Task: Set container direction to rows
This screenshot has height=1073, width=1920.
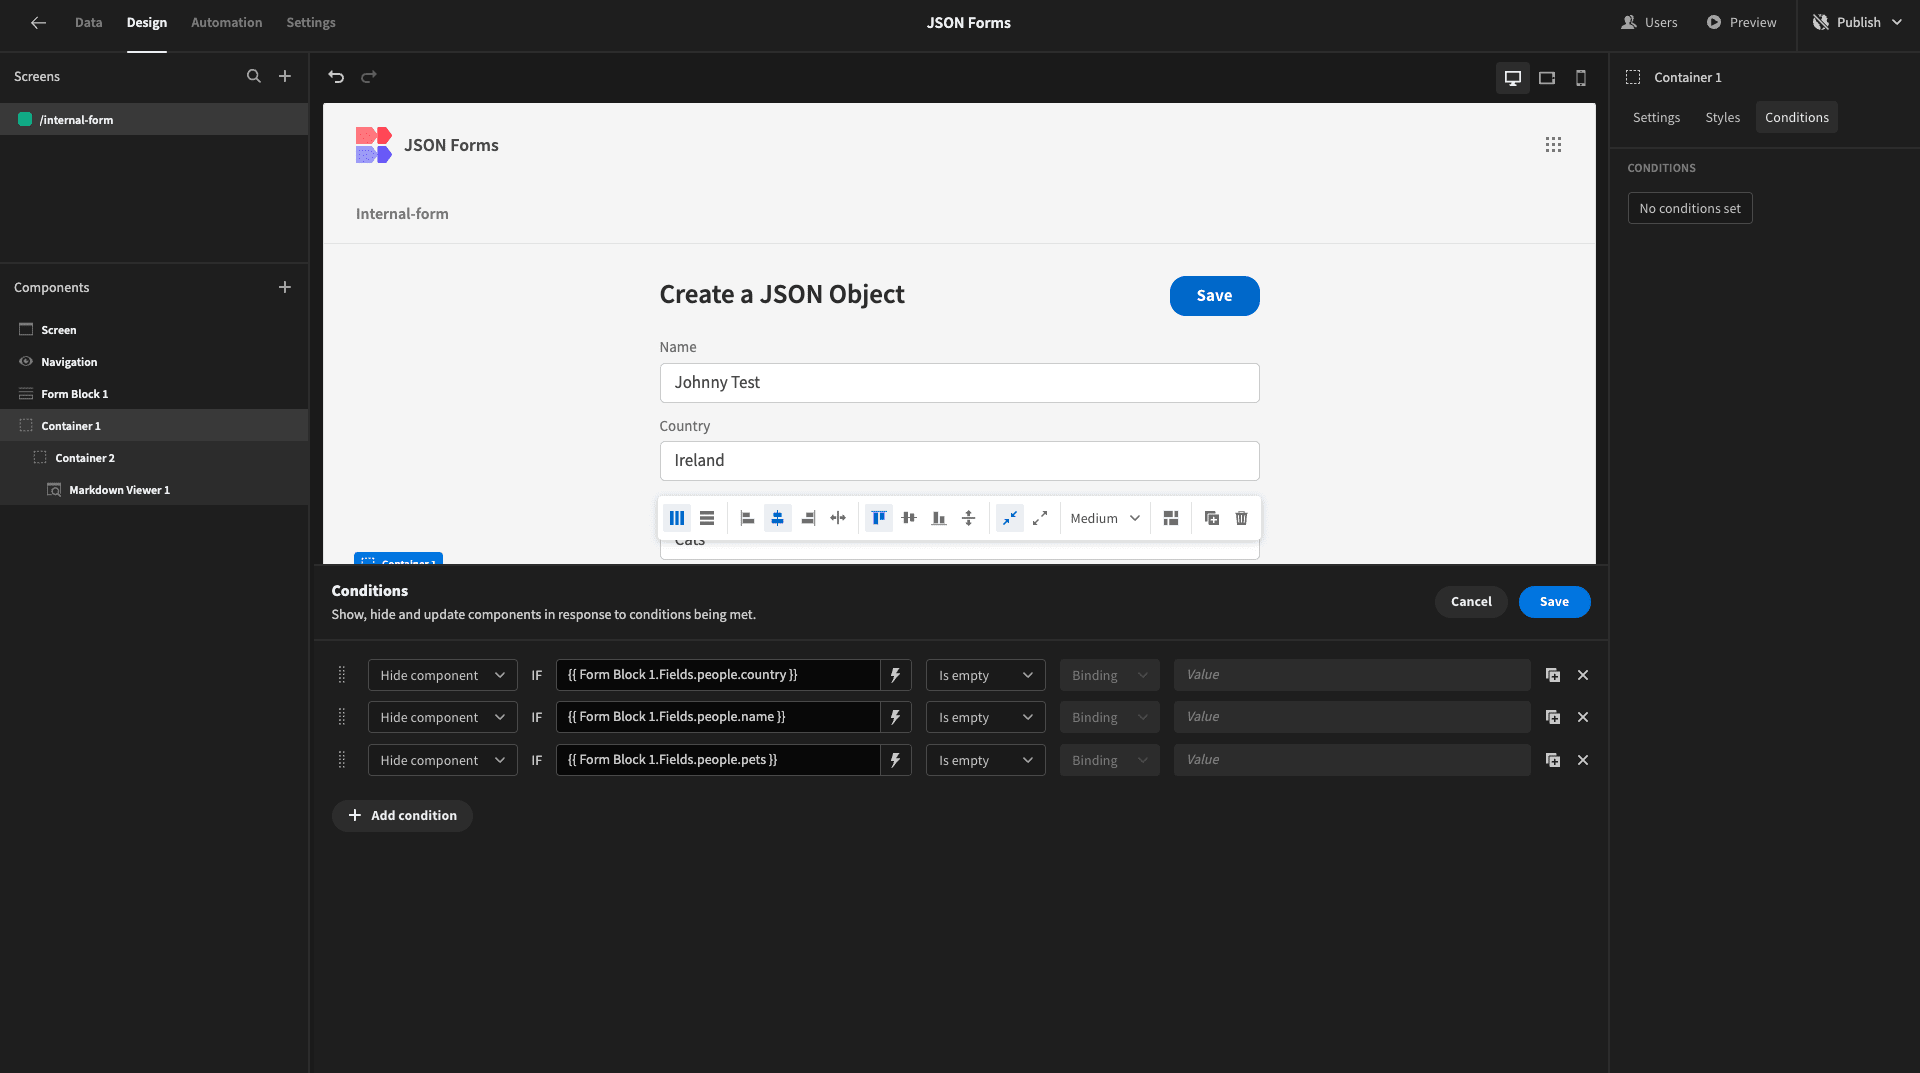Action: pos(707,518)
